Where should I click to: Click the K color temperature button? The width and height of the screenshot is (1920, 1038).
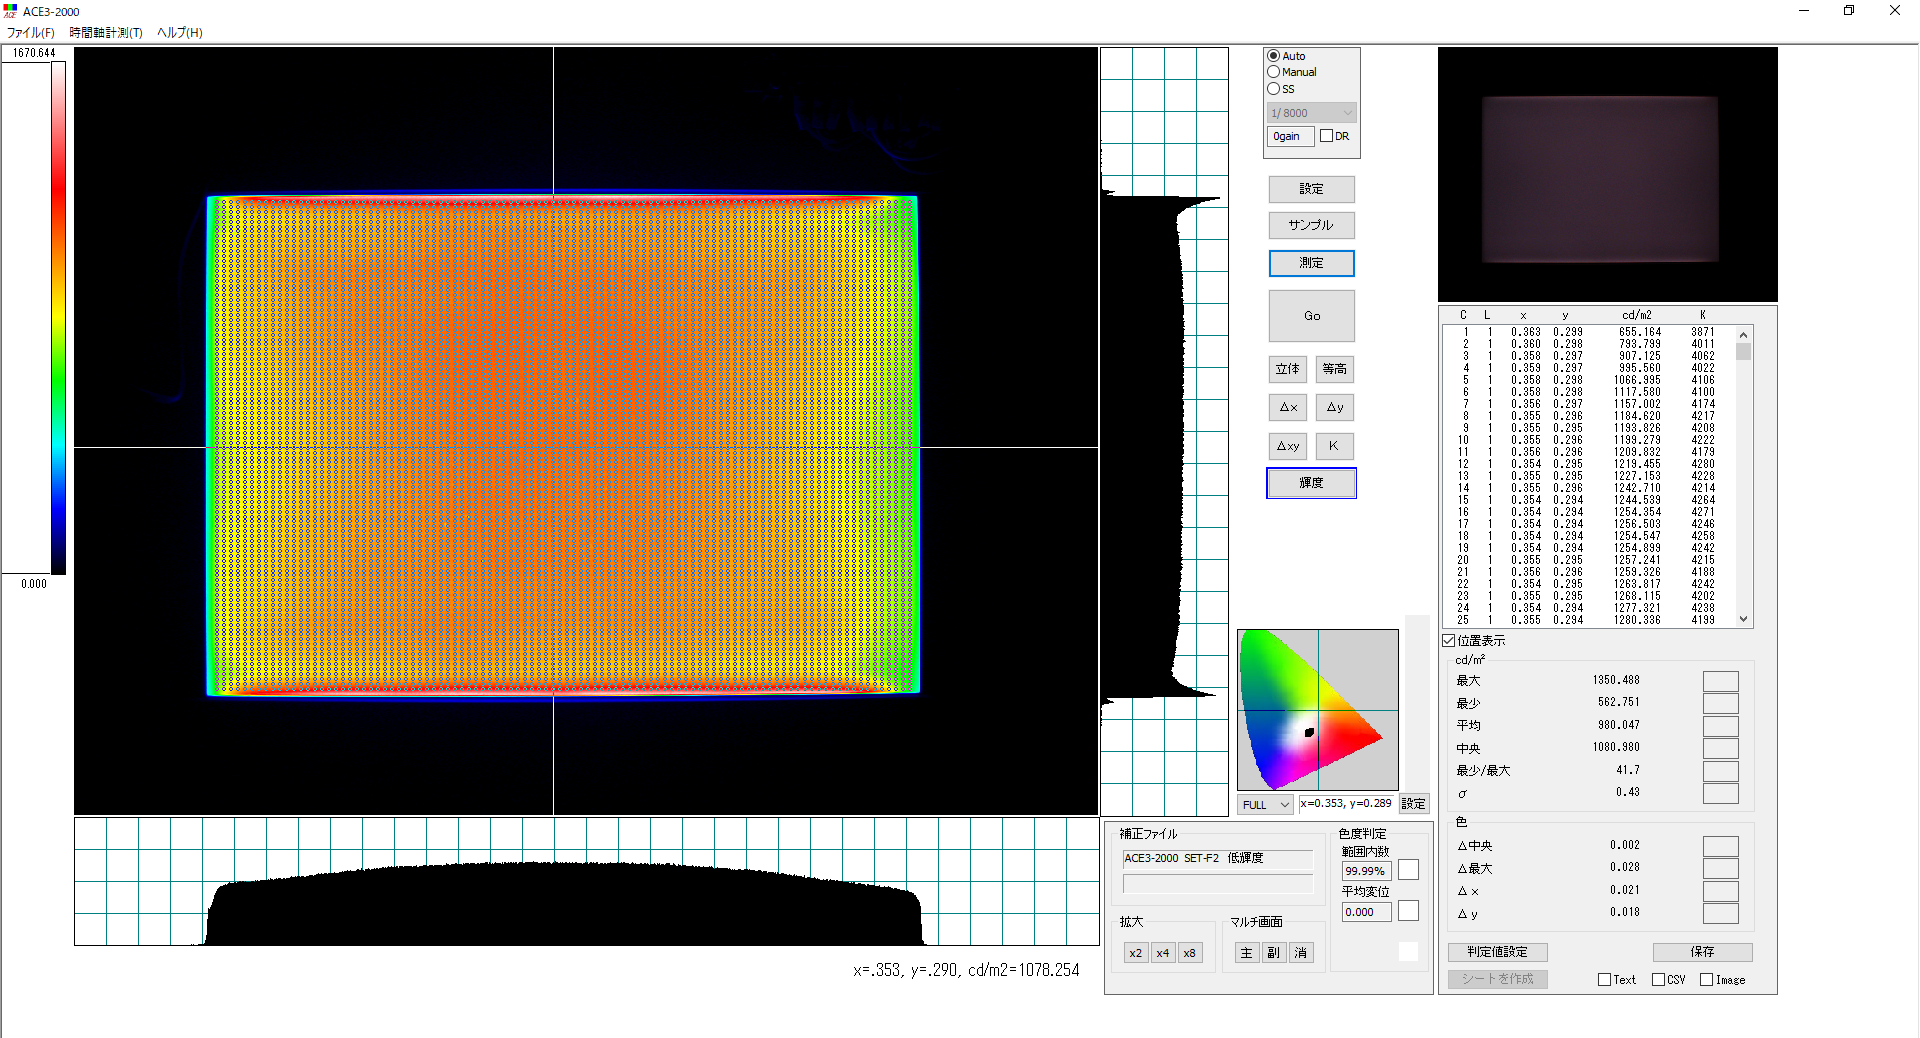click(1334, 446)
